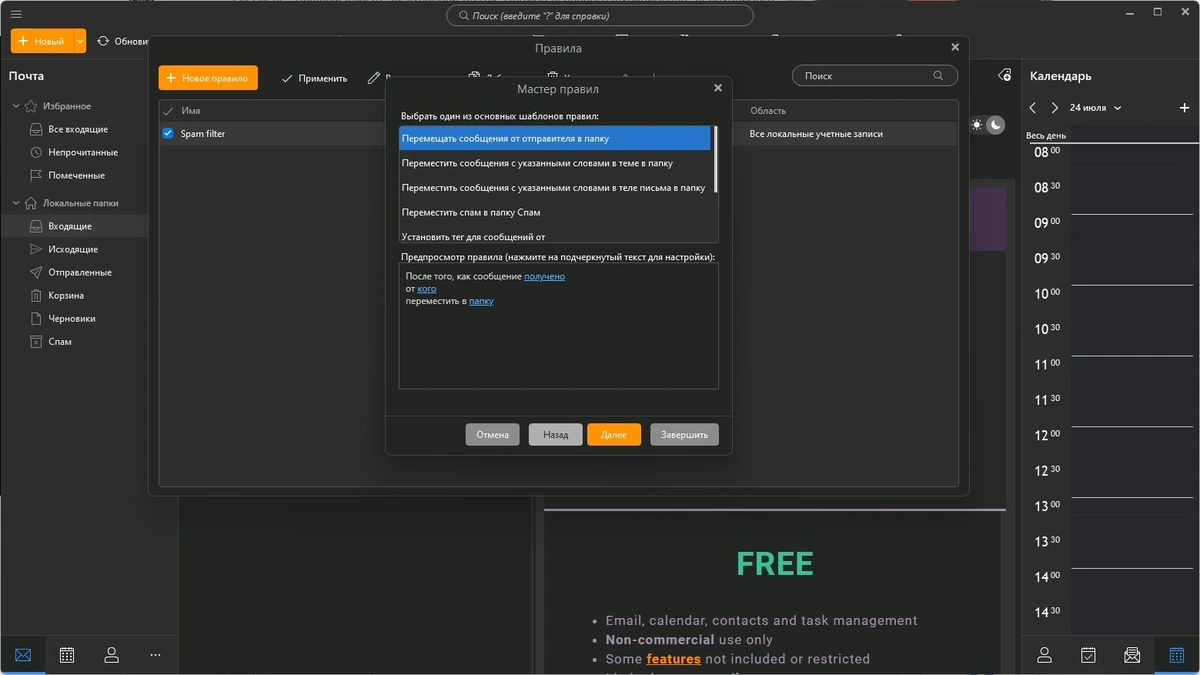Viewport: 1200px width, 675px height.
Task: Click the orange Новый button
Action: pos(41,41)
